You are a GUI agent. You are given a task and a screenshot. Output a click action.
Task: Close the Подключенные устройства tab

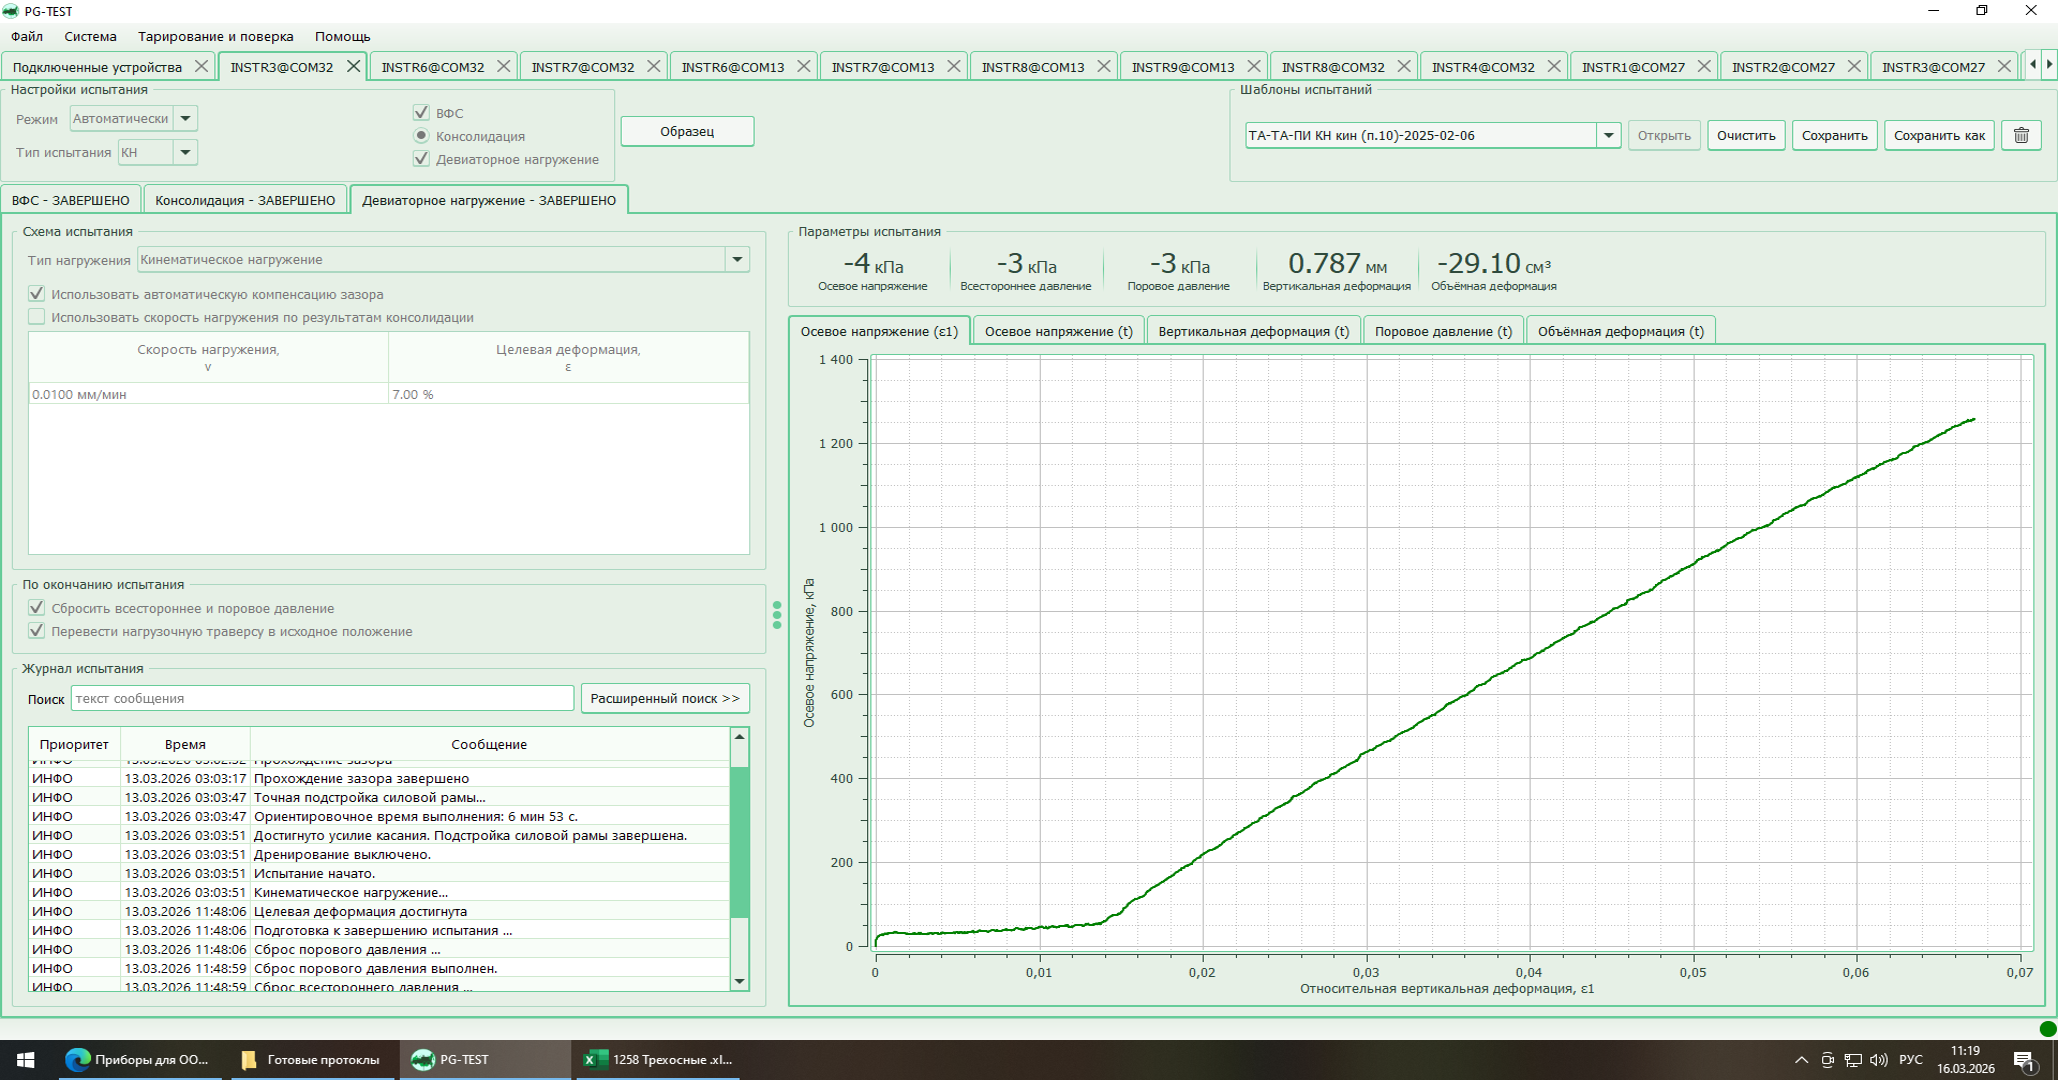tap(201, 66)
